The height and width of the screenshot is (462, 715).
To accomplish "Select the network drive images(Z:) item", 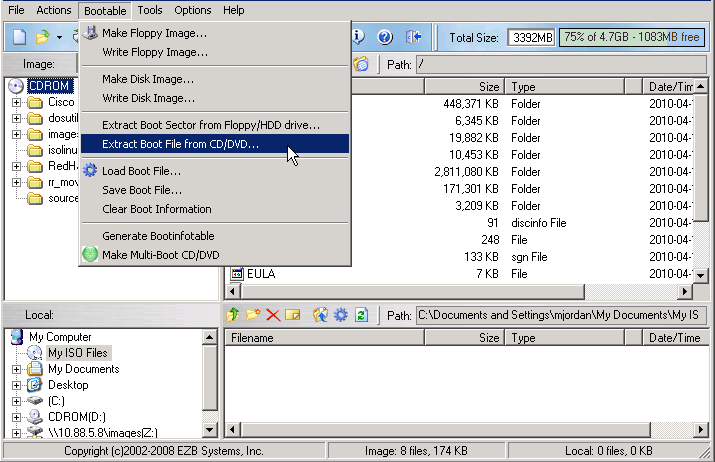I will pos(103,432).
